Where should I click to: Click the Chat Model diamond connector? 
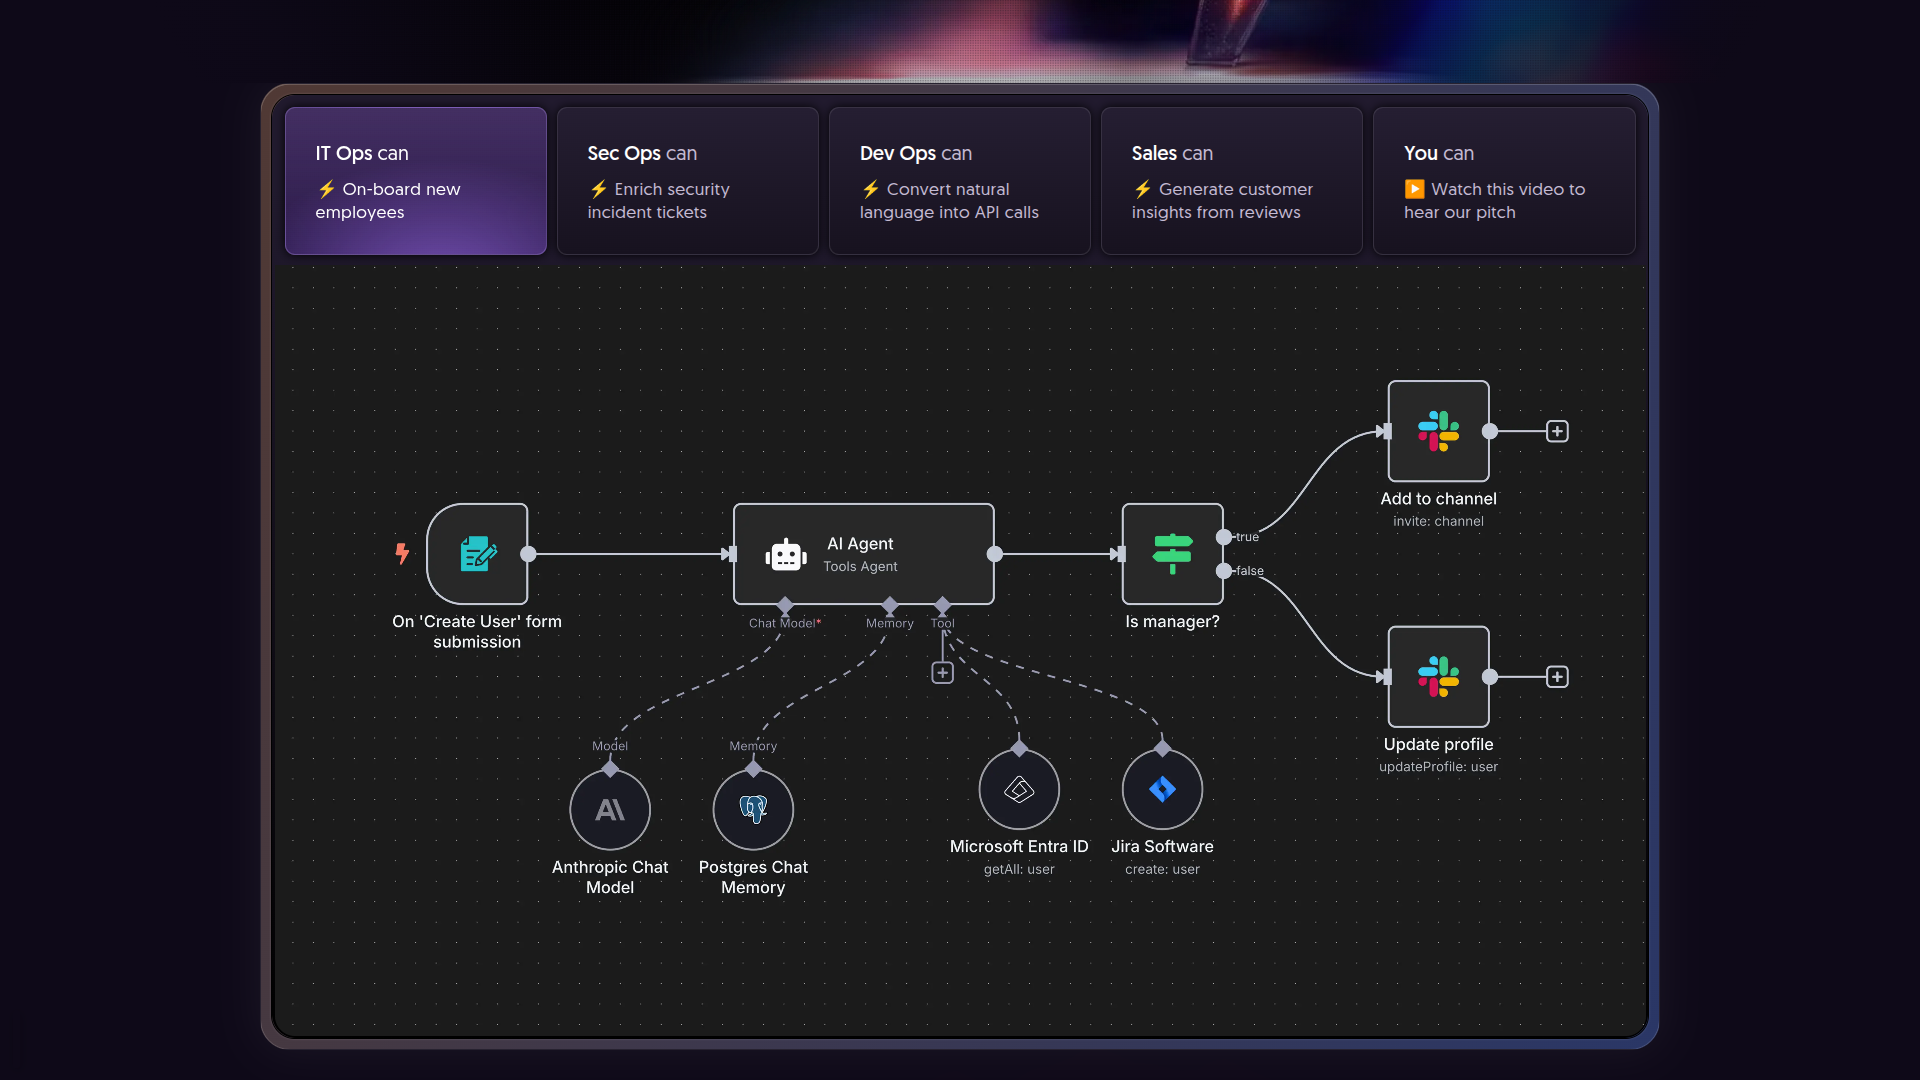click(785, 605)
